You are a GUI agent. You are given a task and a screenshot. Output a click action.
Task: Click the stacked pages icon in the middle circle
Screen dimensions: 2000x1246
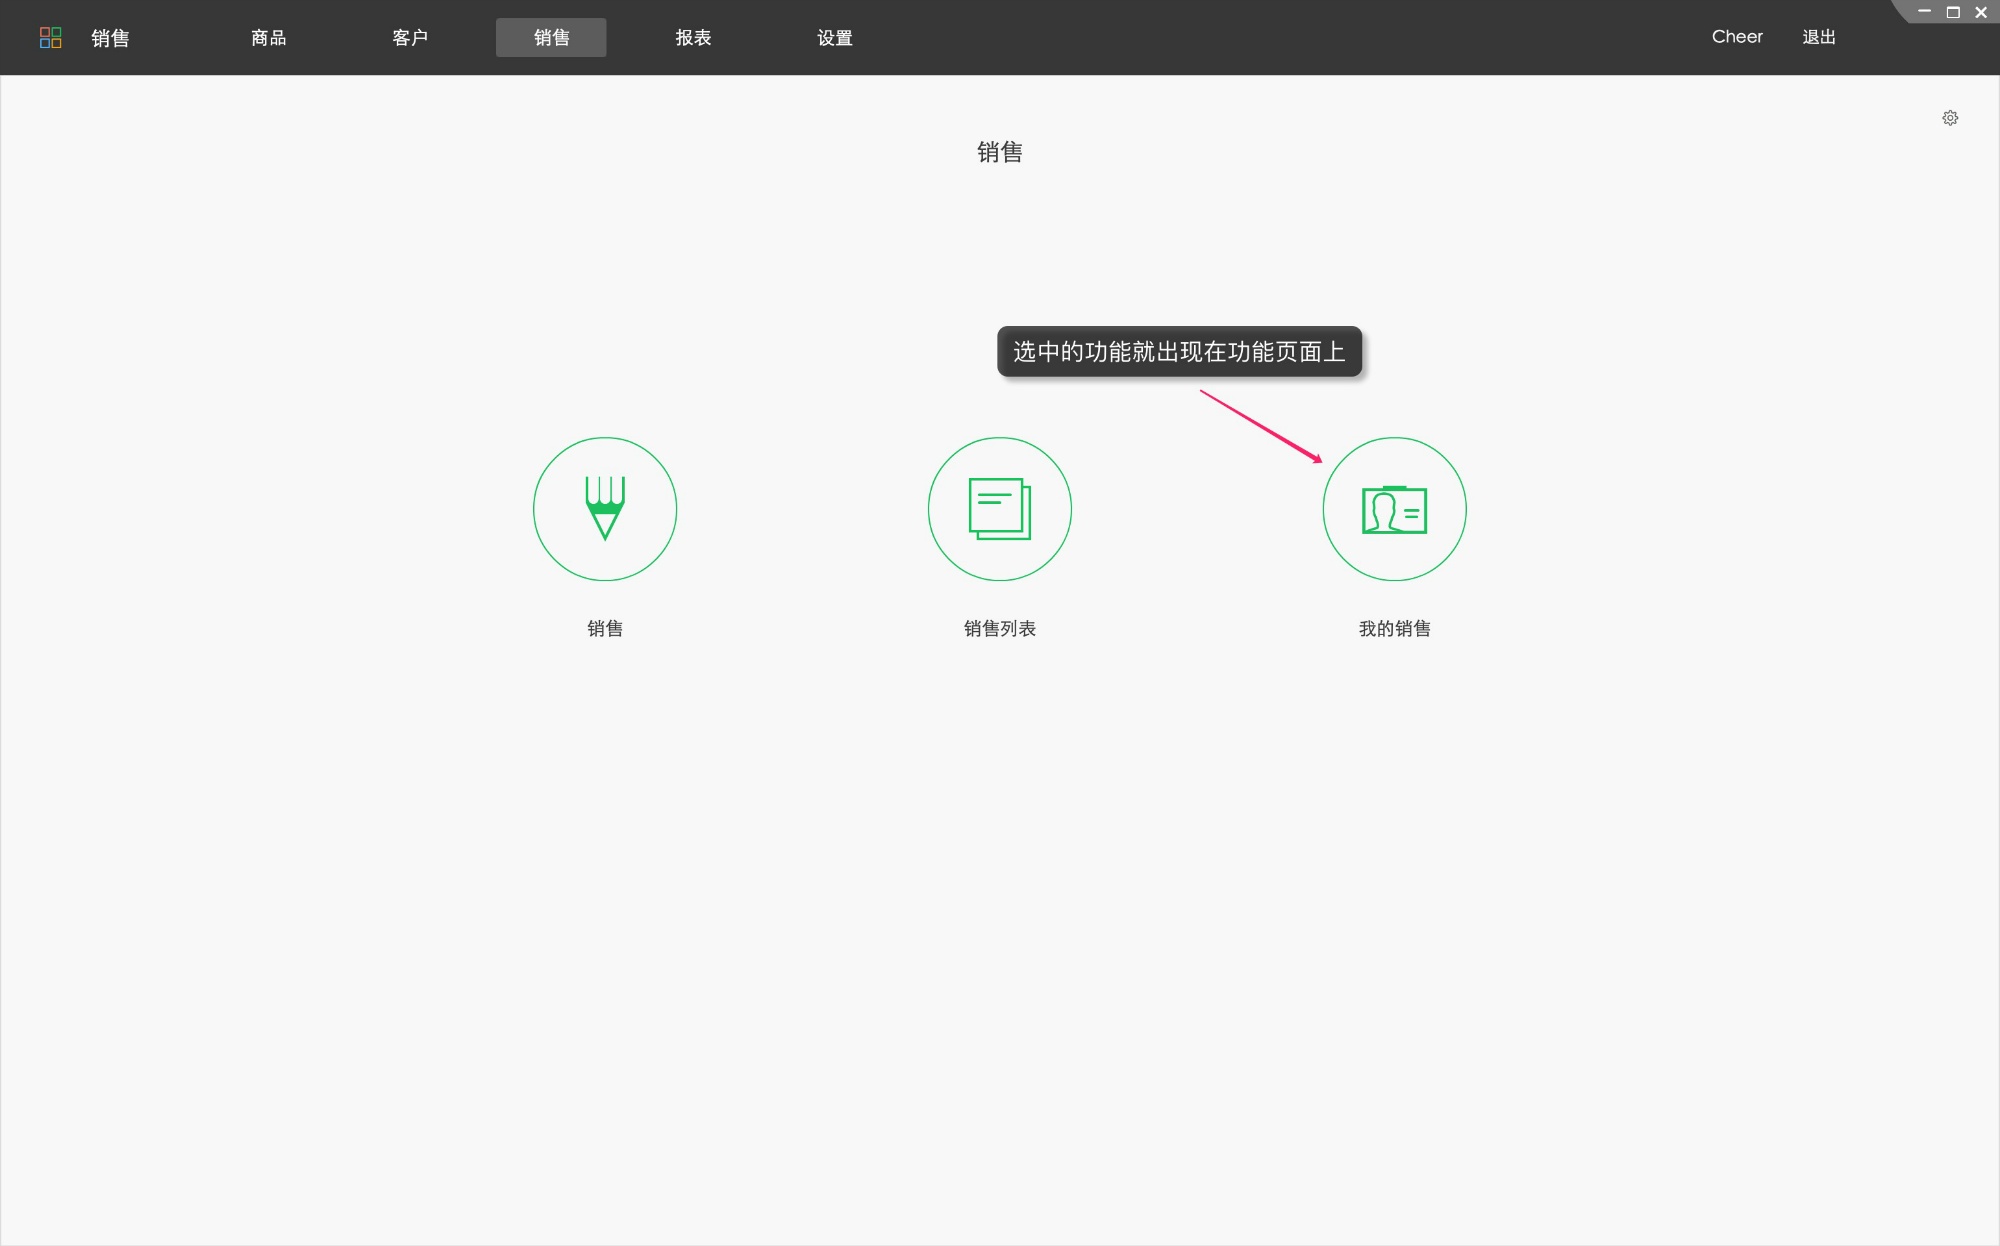[x=999, y=509]
